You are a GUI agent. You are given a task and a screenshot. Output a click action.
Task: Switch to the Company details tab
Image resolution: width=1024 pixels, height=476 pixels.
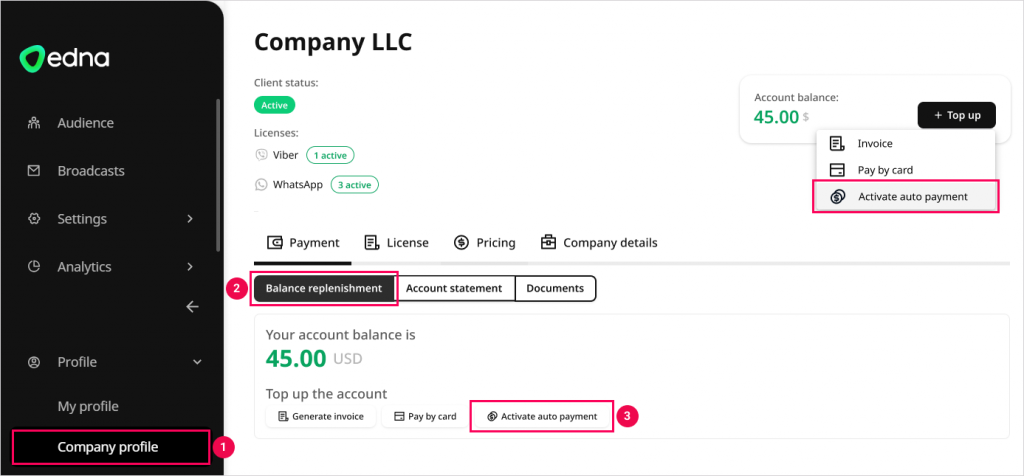pyautogui.click(x=598, y=243)
